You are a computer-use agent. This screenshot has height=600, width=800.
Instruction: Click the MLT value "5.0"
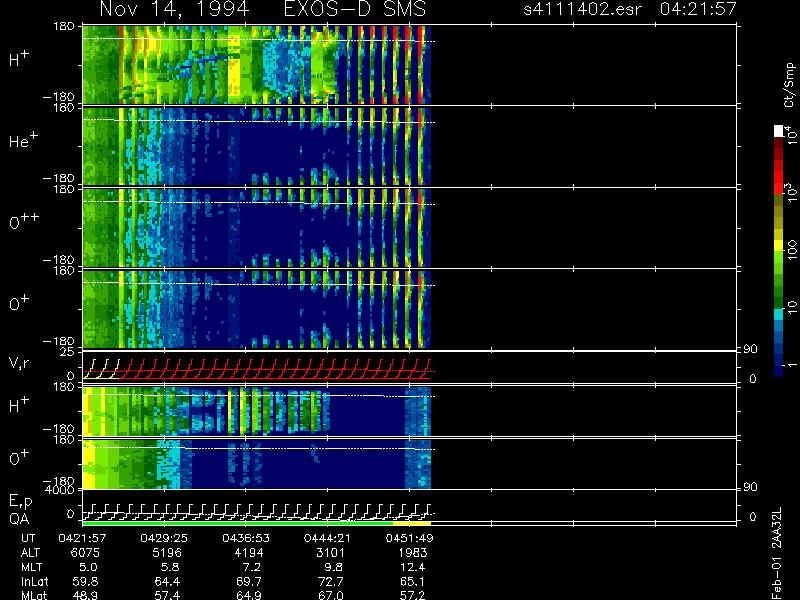(x=88, y=567)
